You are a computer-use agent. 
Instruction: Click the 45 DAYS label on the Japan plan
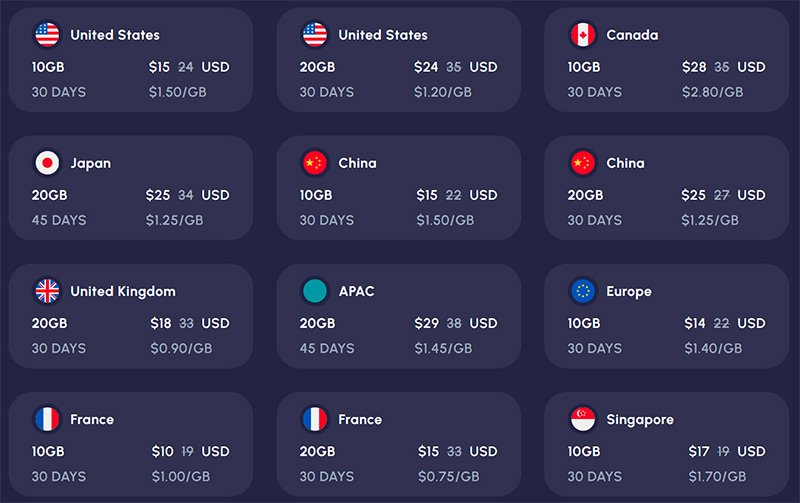point(59,220)
